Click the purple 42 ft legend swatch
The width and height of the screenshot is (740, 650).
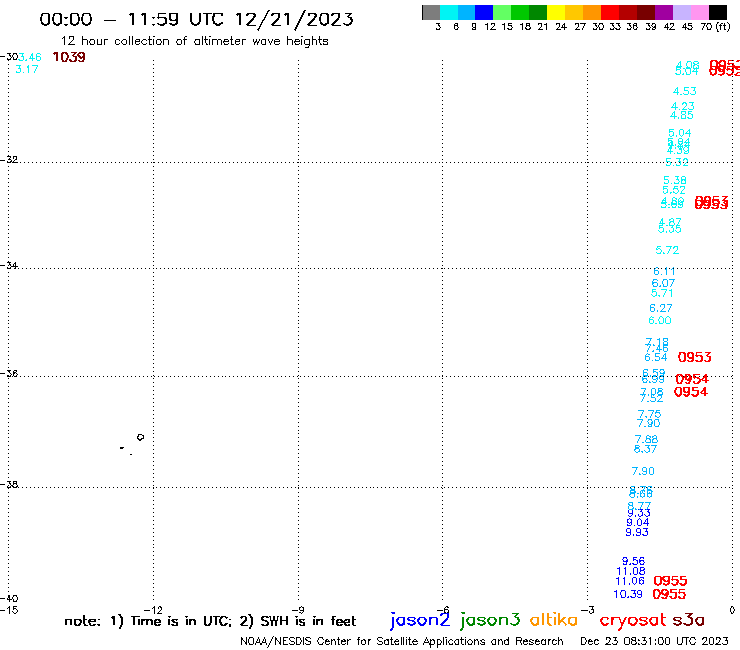[664, 12]
